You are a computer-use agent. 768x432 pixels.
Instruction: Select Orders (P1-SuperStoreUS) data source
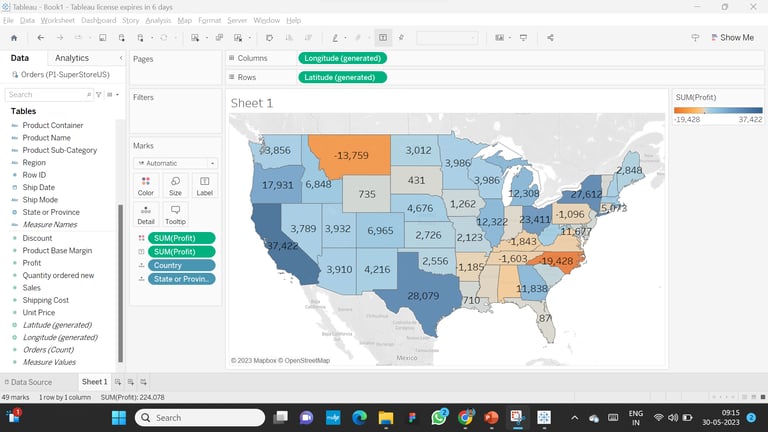point(61,74)
